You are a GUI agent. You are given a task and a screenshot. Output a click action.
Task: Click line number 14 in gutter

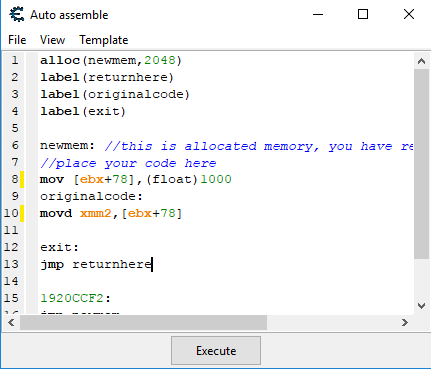pyautogui.click(x=11, y=281)
